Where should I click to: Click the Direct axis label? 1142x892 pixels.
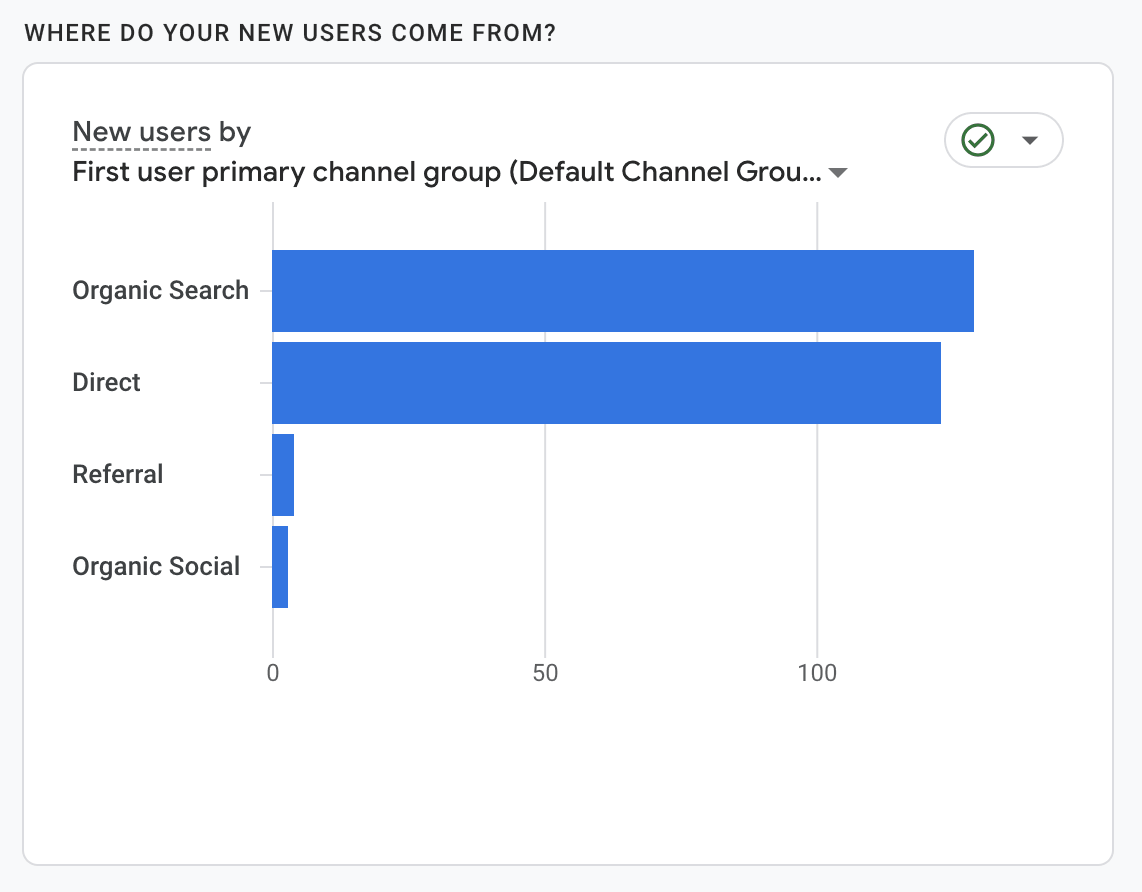tap(107, 383)
